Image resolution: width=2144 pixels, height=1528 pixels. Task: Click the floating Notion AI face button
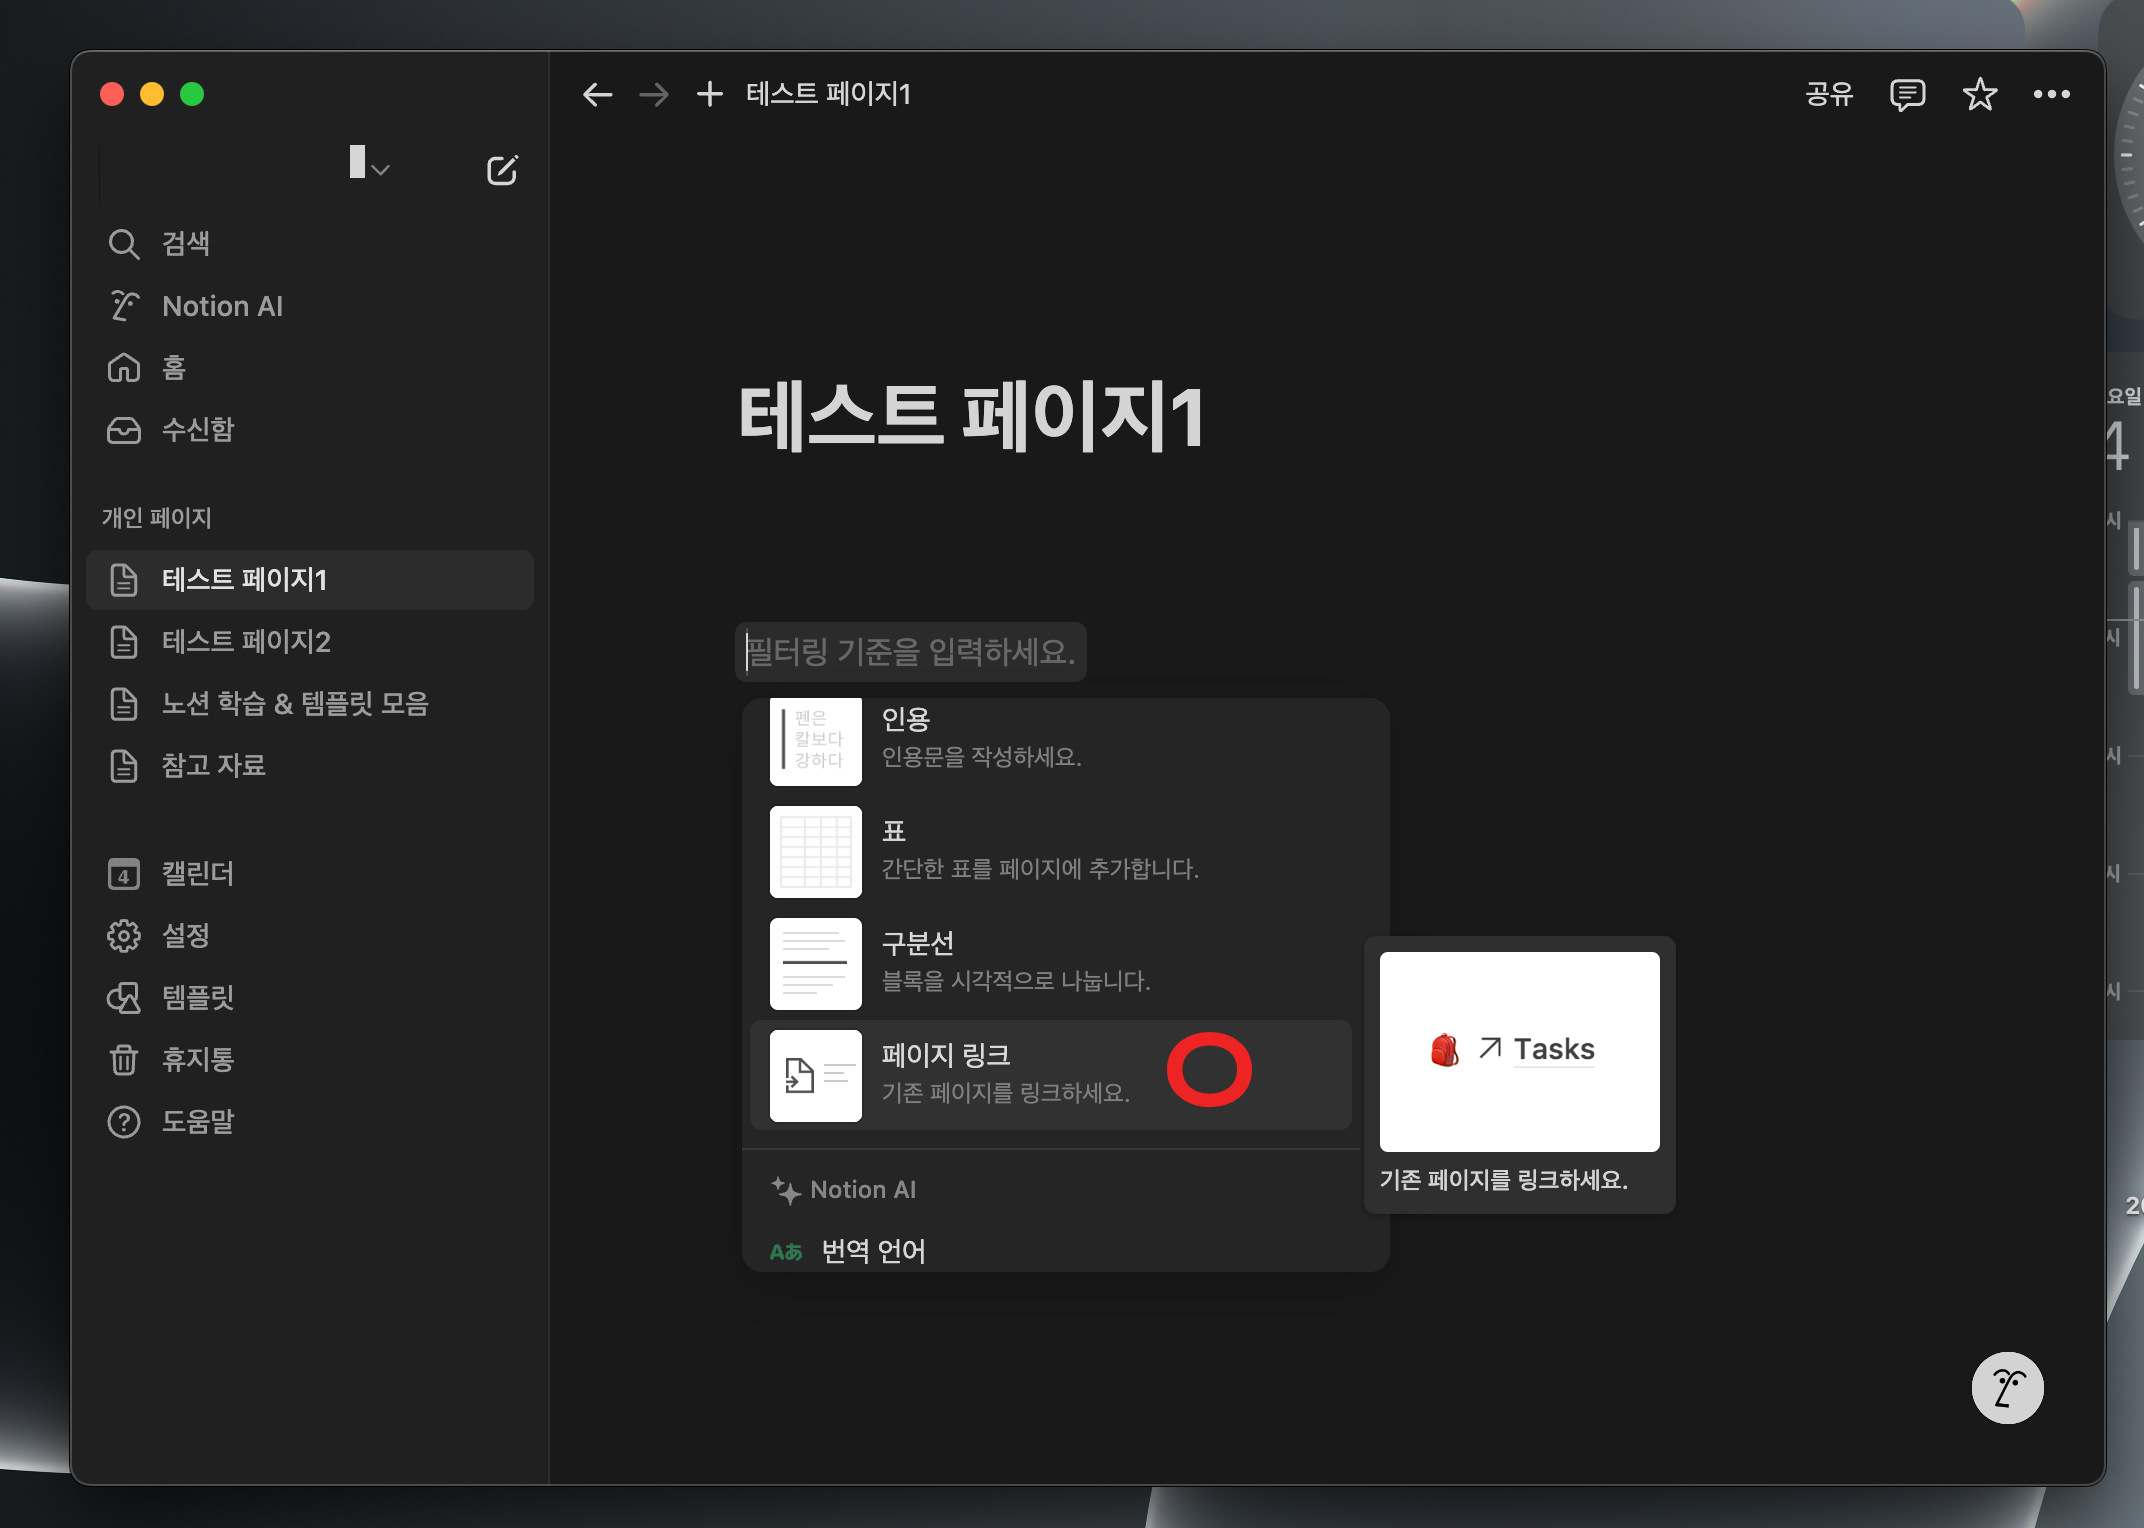click(x=2006, y=1387)
